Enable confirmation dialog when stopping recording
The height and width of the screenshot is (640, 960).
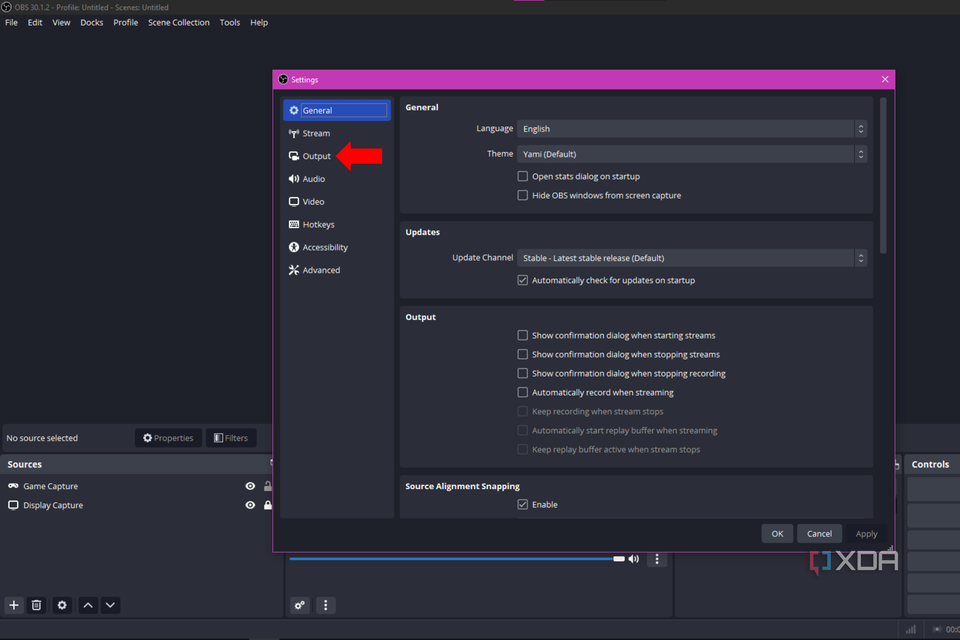tap(522, 373)
